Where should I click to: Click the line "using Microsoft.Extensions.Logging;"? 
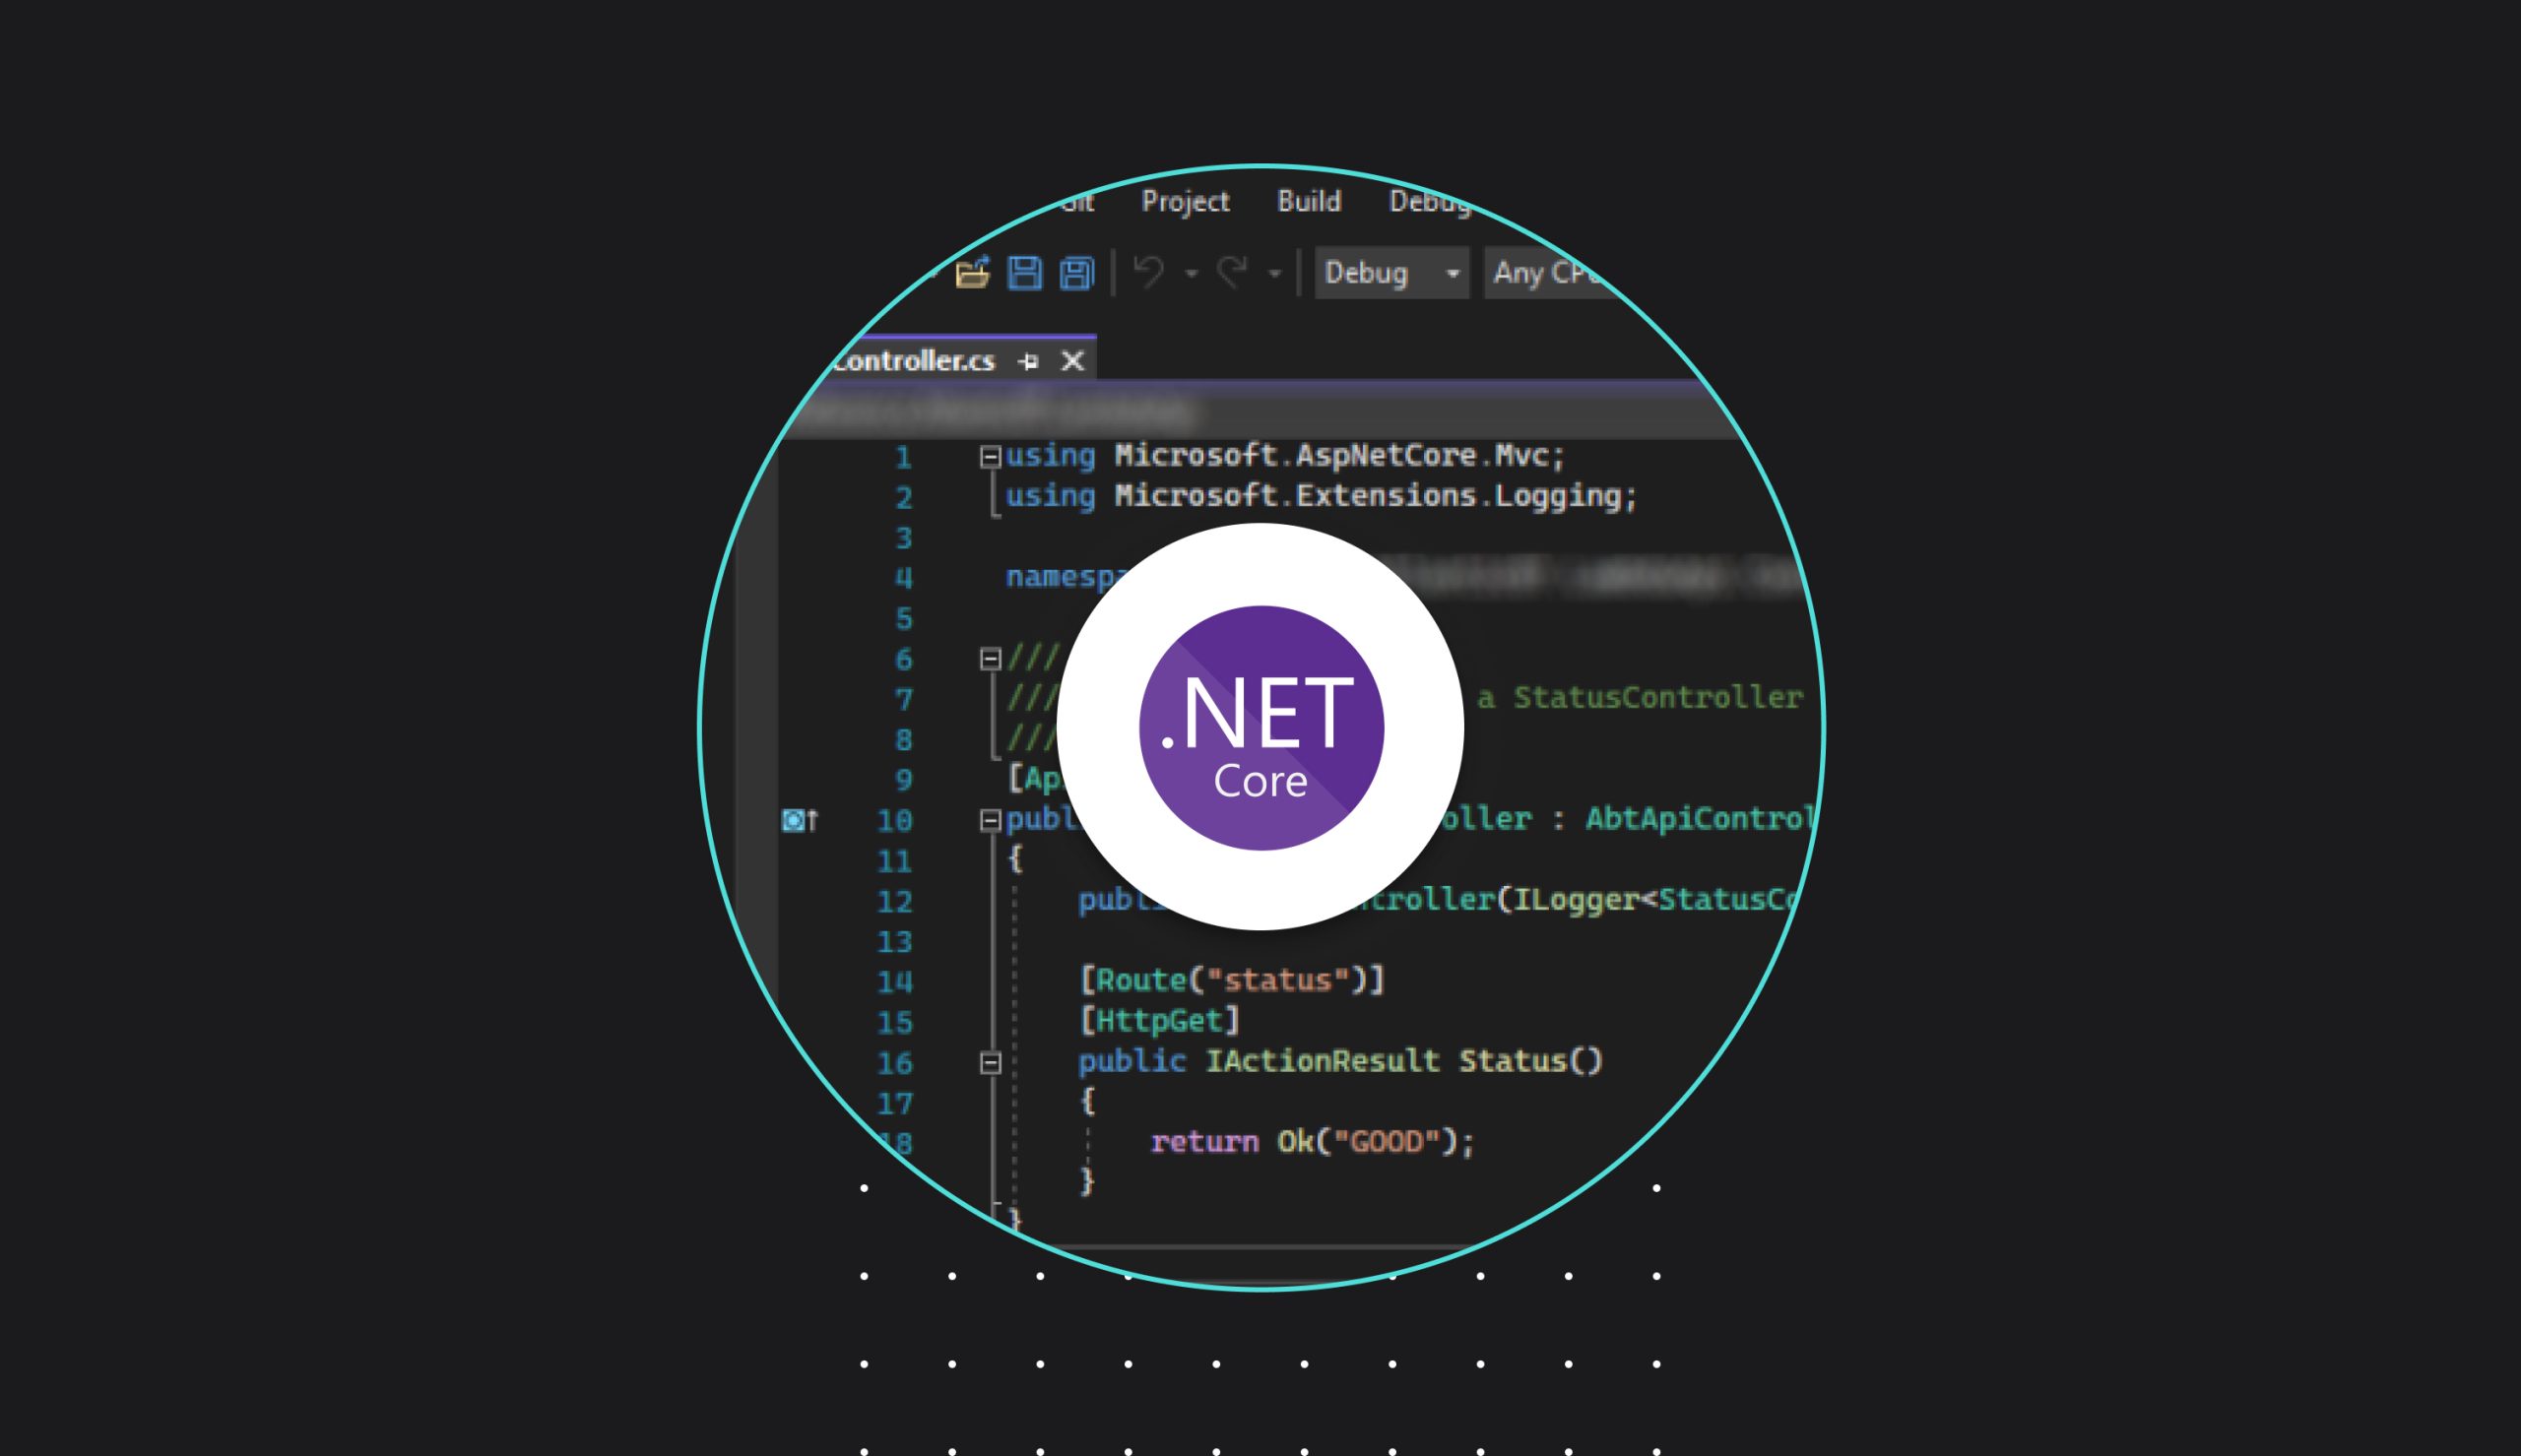1321,496
